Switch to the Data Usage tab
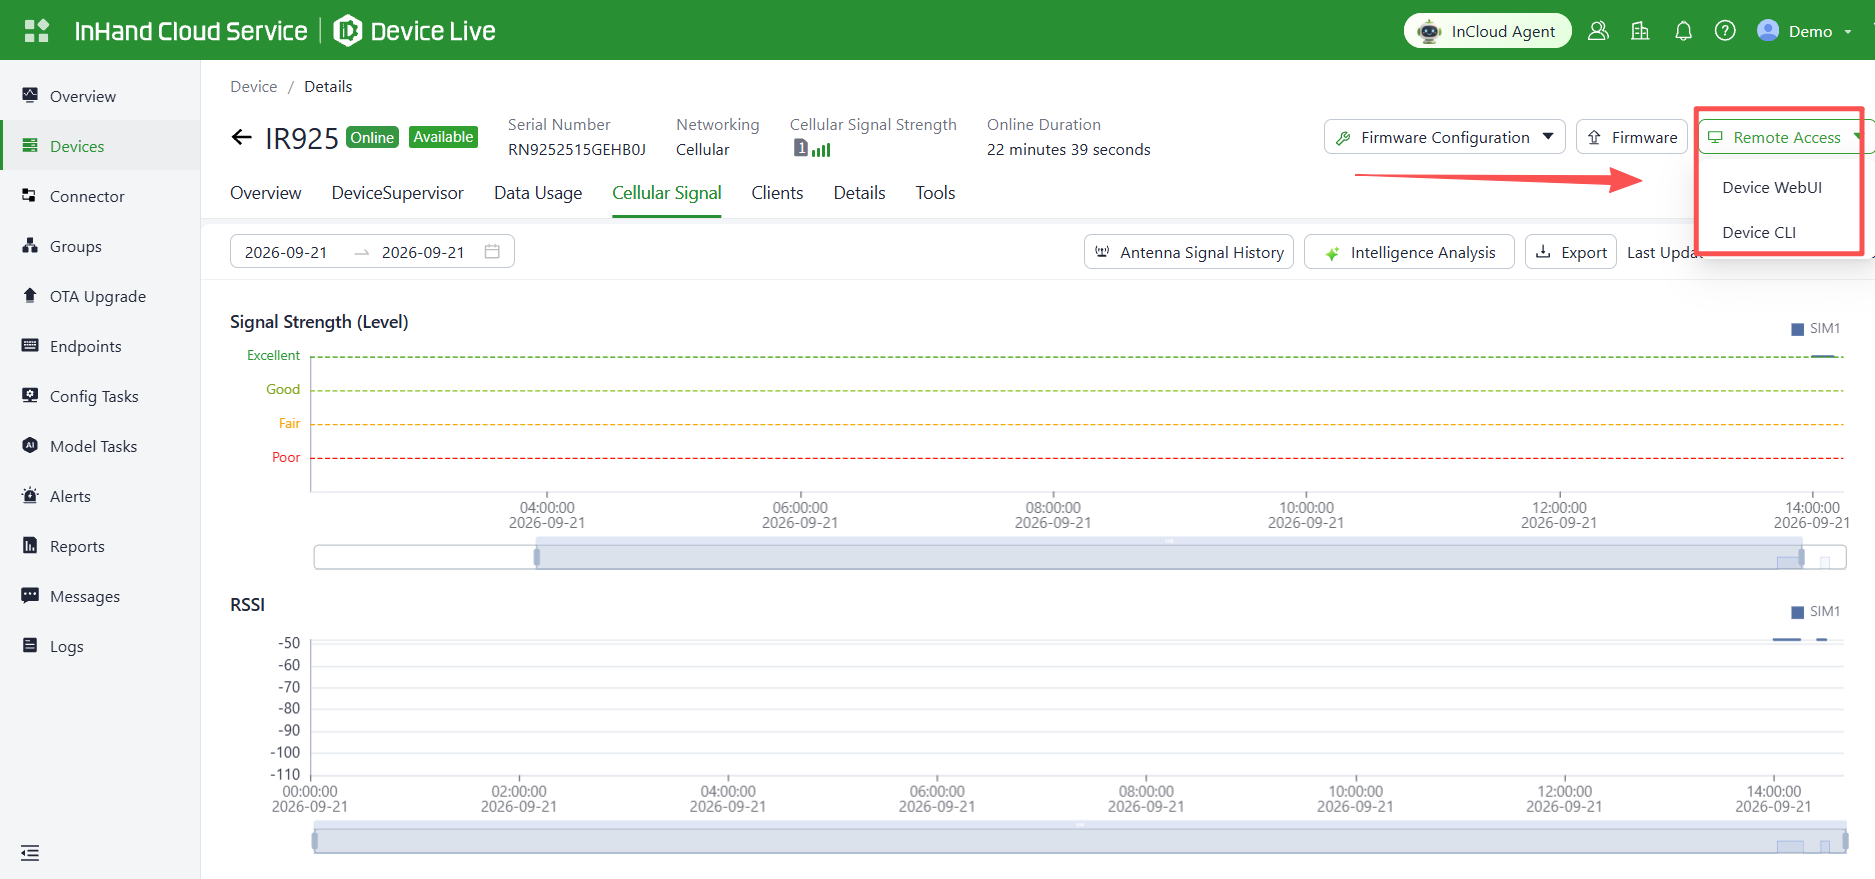The width and height of the screenshot is (1875, 879). pyautogui.click(x=538, y=193)
